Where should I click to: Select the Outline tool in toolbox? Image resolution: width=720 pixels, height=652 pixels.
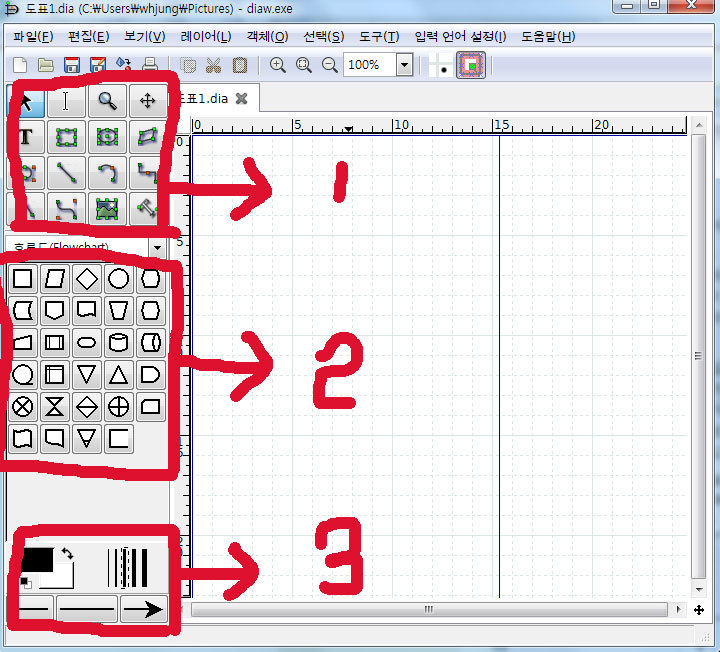[x=148, y=209]
